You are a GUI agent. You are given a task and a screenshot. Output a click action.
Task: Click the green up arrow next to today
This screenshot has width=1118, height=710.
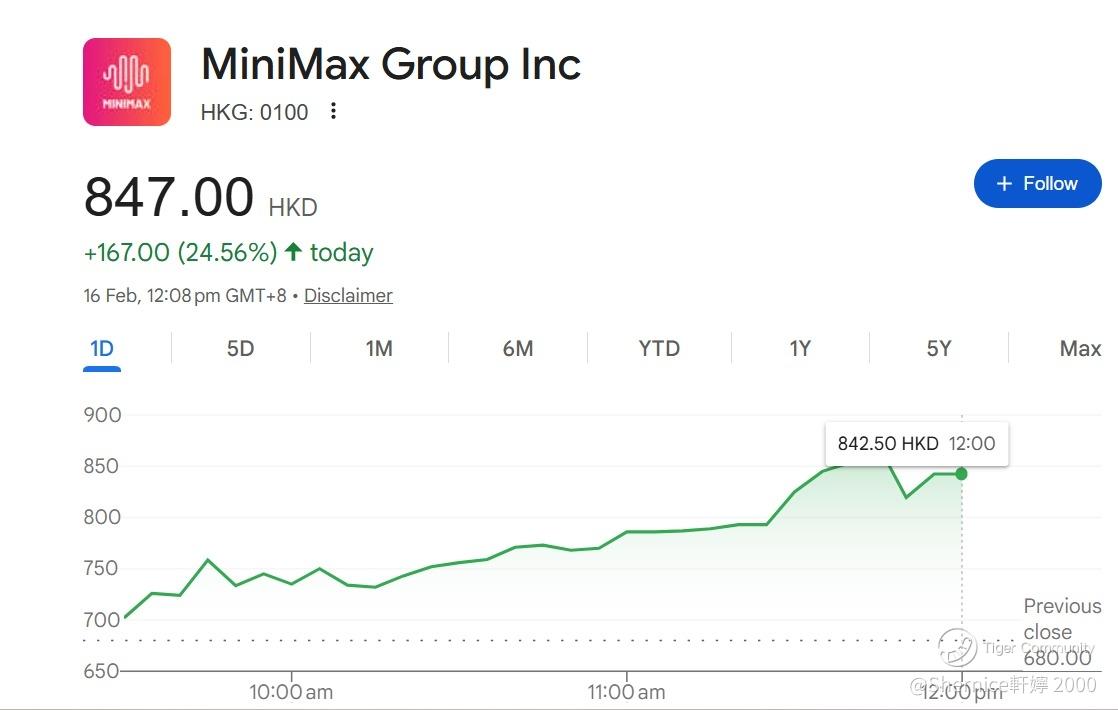click(x=293, y=252)
